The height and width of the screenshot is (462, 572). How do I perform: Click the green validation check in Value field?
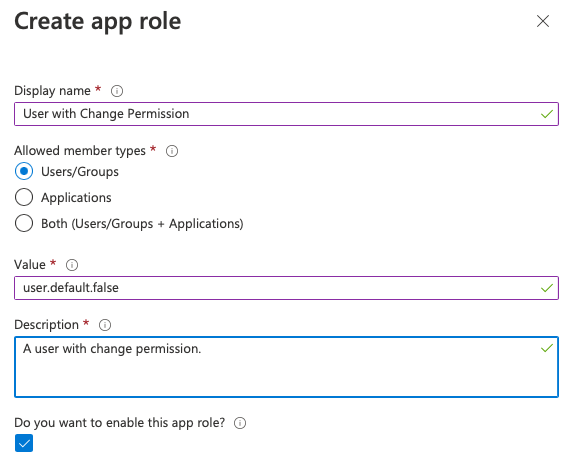coord(547,288)
